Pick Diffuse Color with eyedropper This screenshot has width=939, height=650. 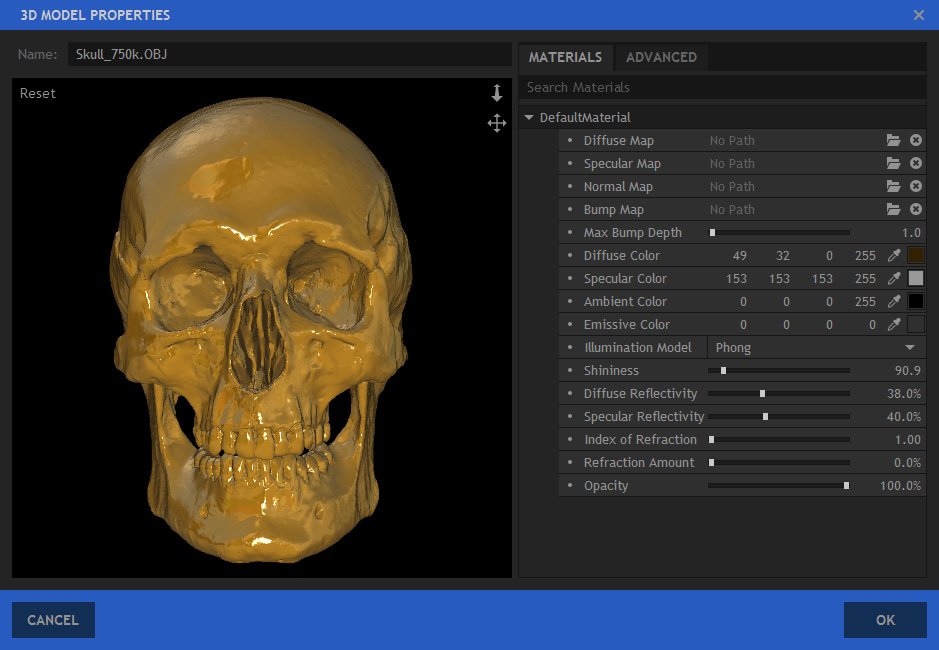click(x=894, y=256)
